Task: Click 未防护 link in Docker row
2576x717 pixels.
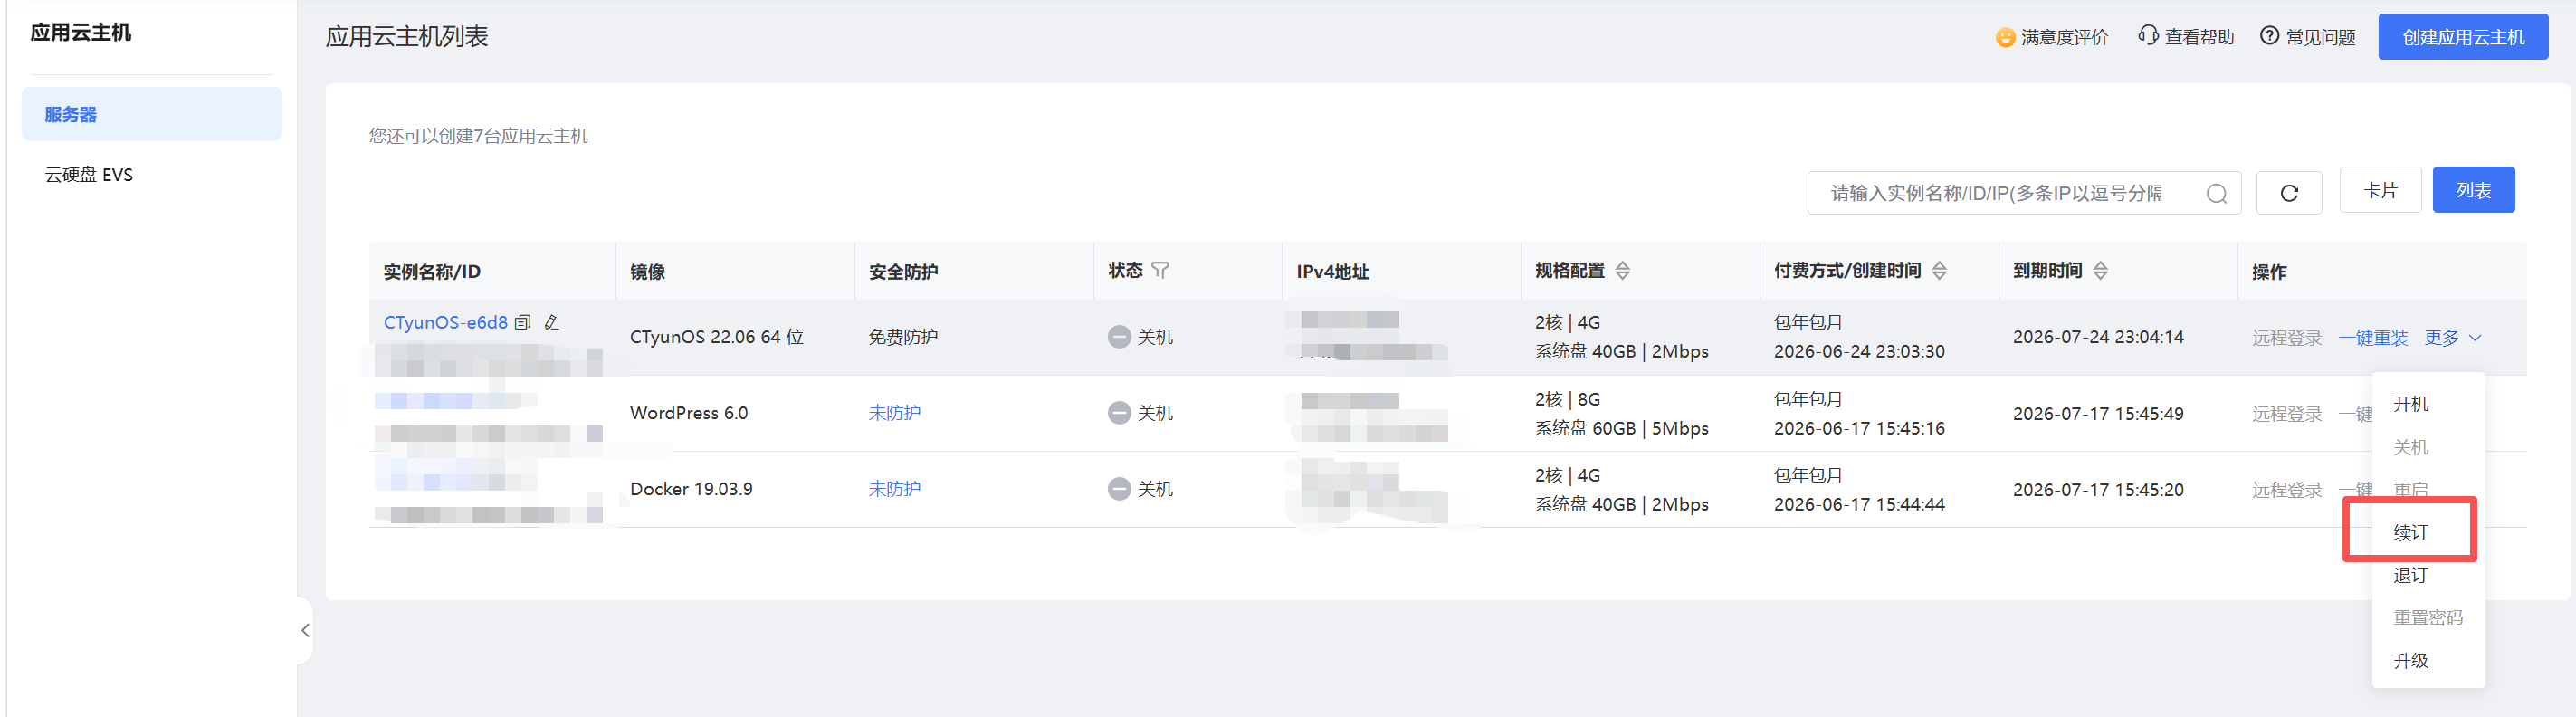Action: coord(894,489)
